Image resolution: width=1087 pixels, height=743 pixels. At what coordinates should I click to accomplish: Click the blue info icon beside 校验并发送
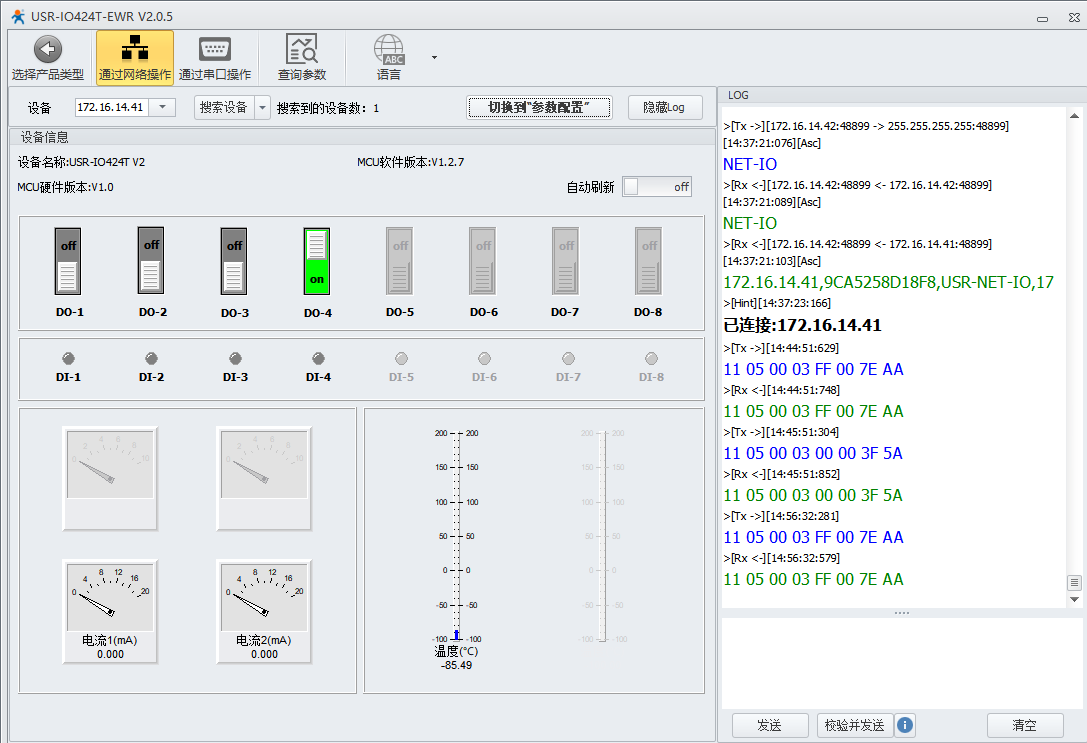pos(905,725)
